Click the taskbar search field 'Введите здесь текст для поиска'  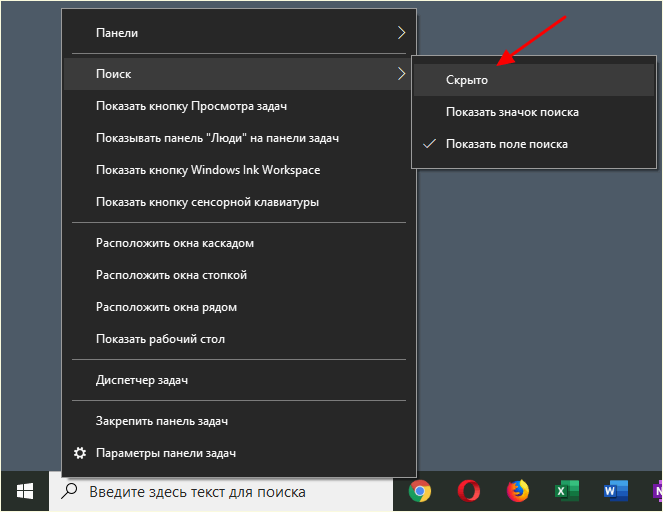click(x=221, y=491)
